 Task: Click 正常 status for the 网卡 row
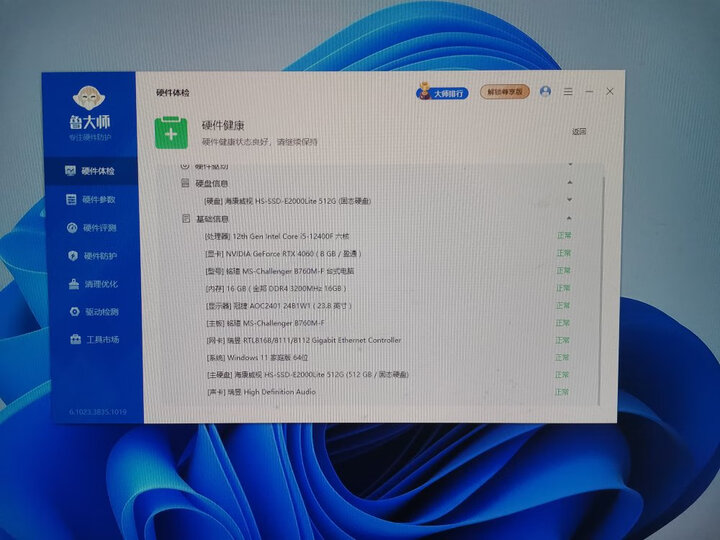coord(562,340)
